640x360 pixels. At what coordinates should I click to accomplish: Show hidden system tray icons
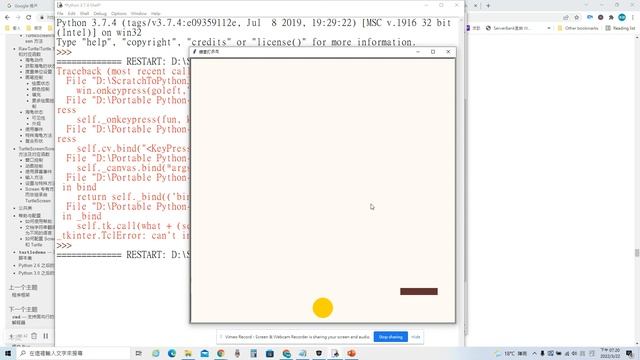(x=534, y=353)
